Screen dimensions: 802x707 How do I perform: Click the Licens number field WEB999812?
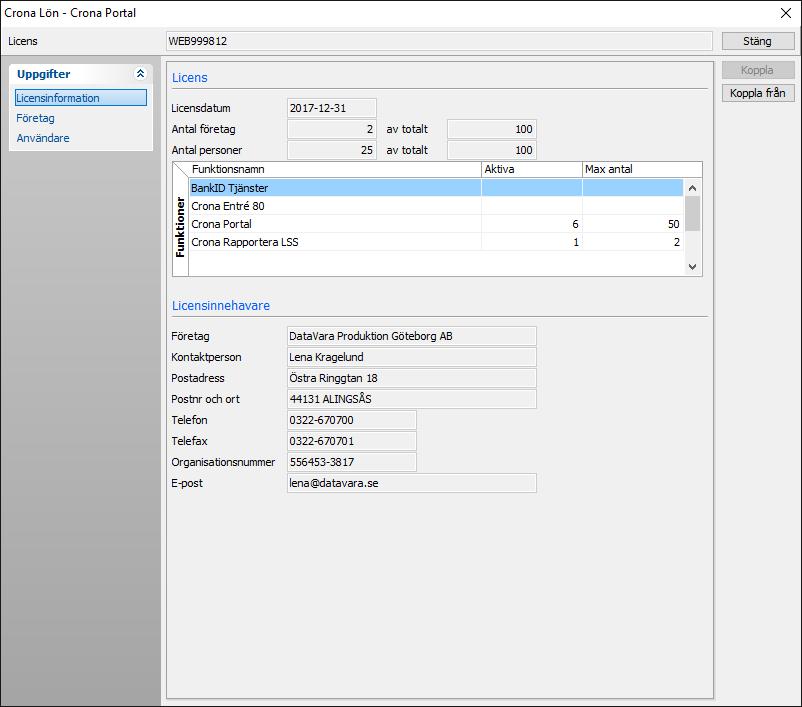coord(439,41)
